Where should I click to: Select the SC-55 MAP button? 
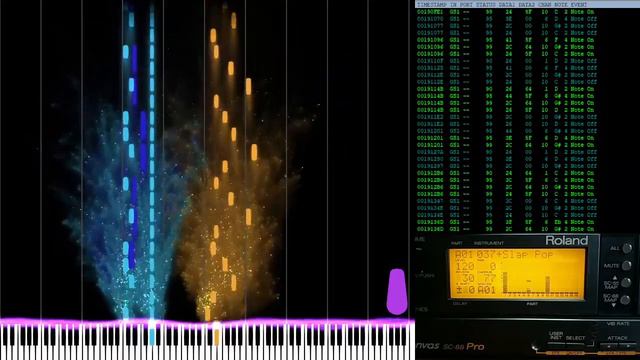coord(626,282)
